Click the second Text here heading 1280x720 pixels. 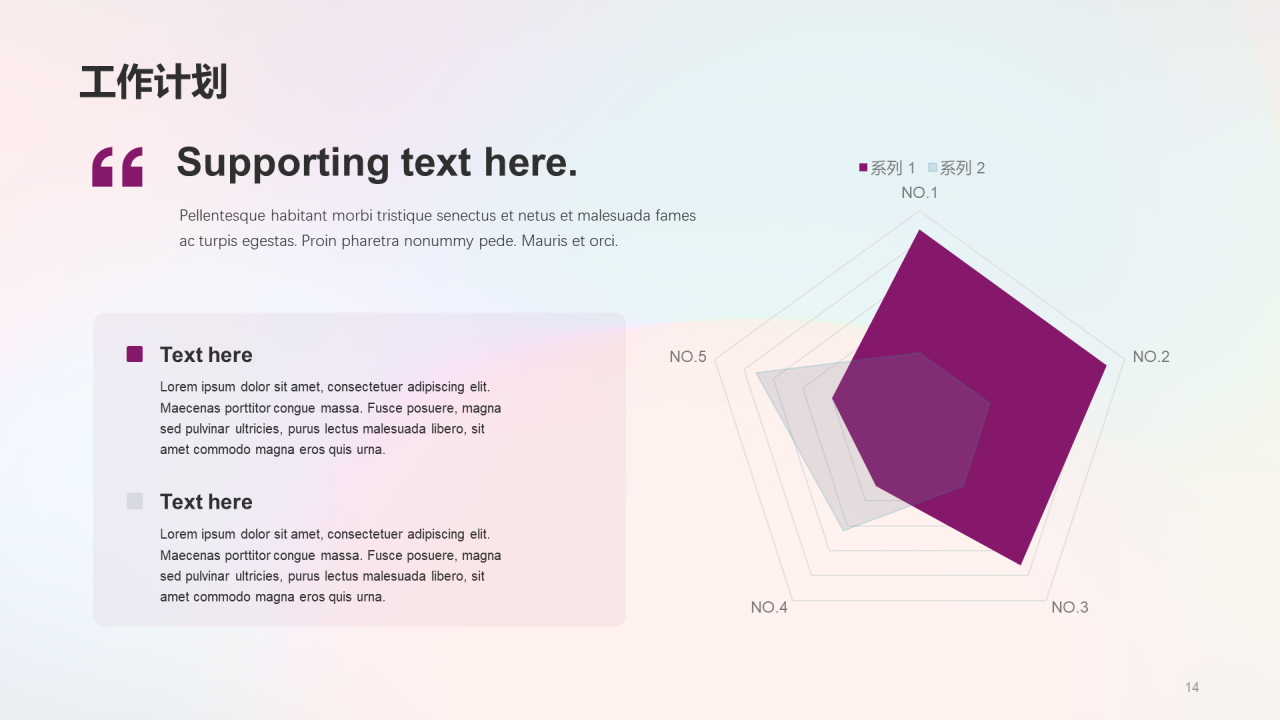[x=206, y=502]
